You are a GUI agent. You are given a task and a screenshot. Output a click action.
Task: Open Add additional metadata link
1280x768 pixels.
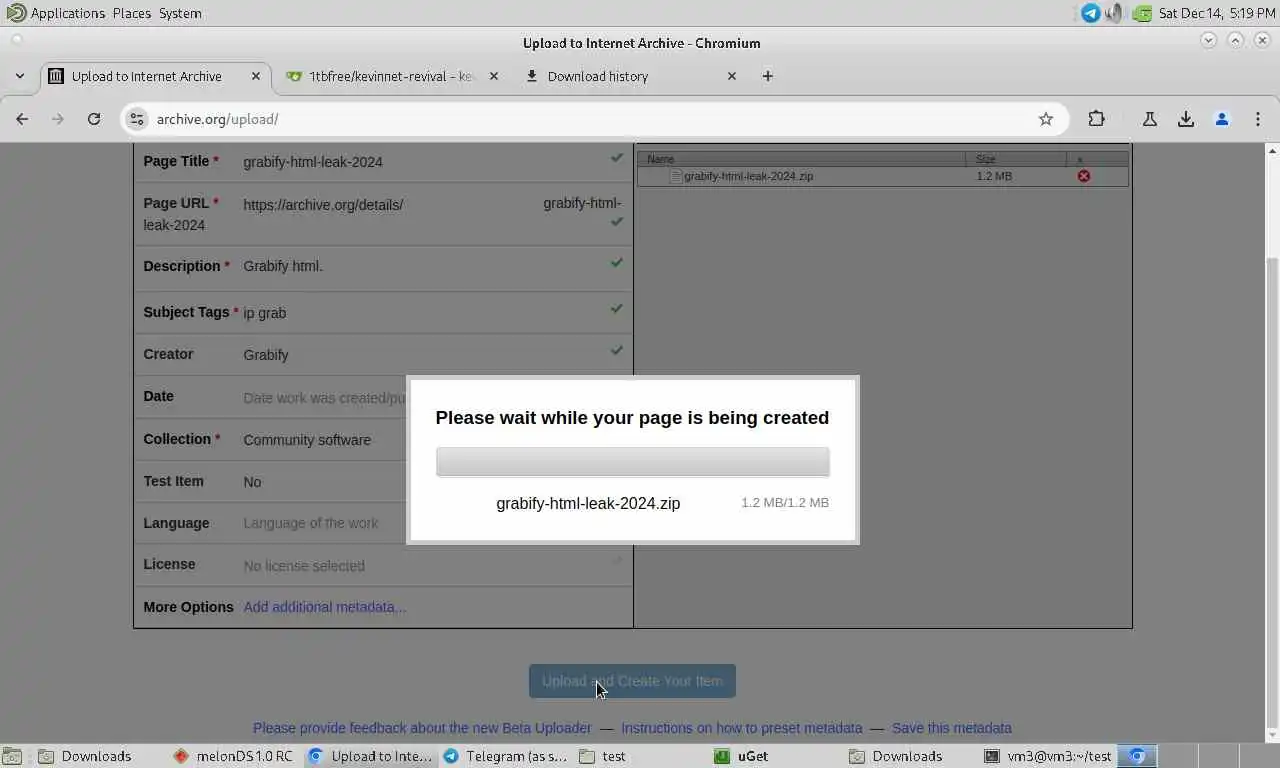(x=325, y=607)
